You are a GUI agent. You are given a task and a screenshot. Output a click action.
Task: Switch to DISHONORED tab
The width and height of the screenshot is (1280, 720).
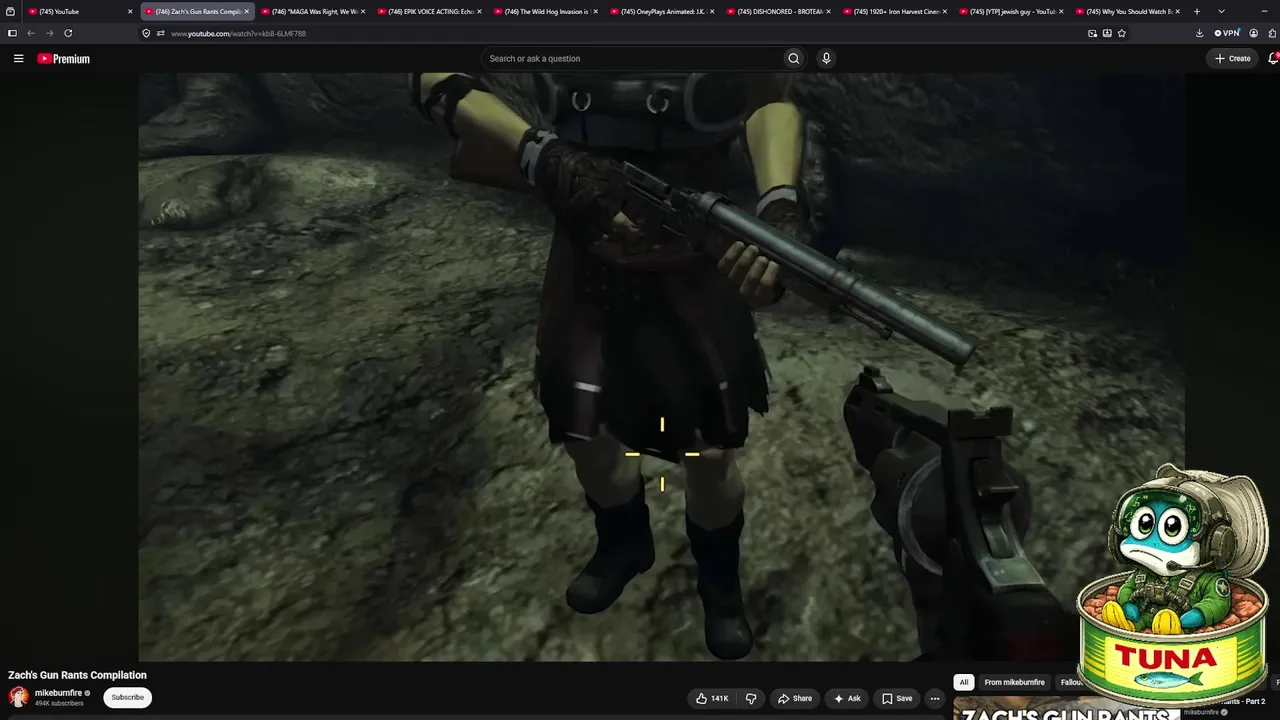pos(780,12)
